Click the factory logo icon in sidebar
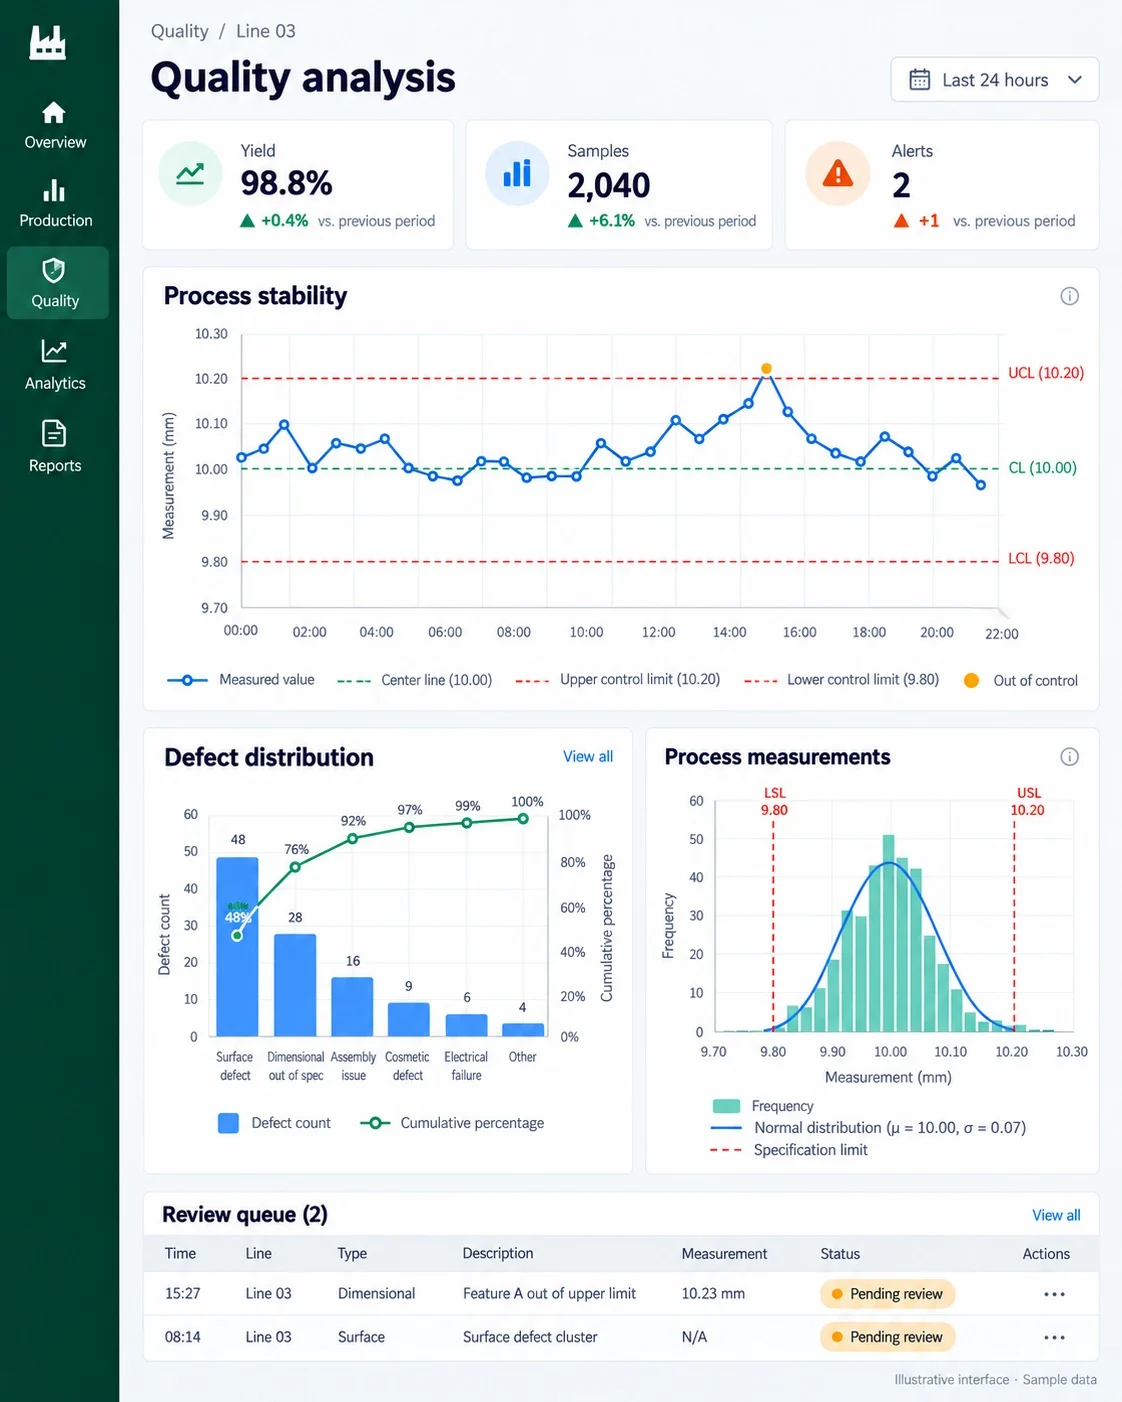 pyautogui.click(x=48, y=42)
